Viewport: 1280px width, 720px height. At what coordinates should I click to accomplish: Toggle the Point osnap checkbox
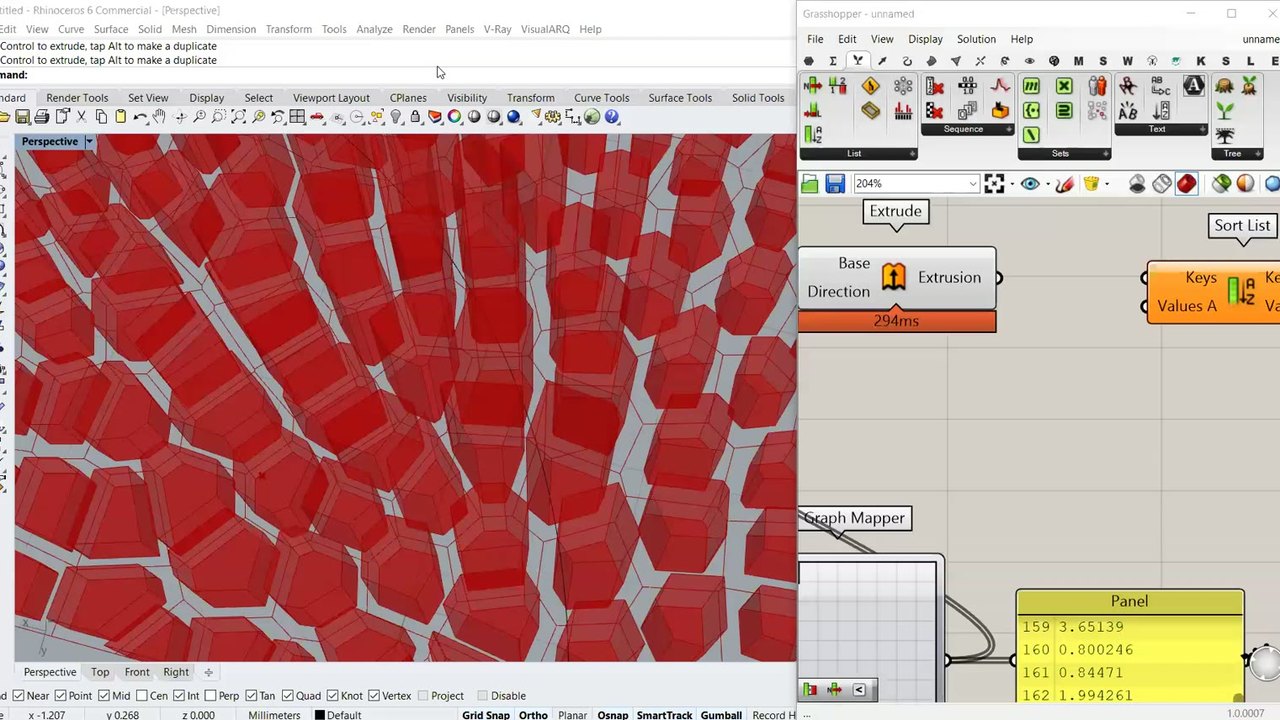point(60,696)
